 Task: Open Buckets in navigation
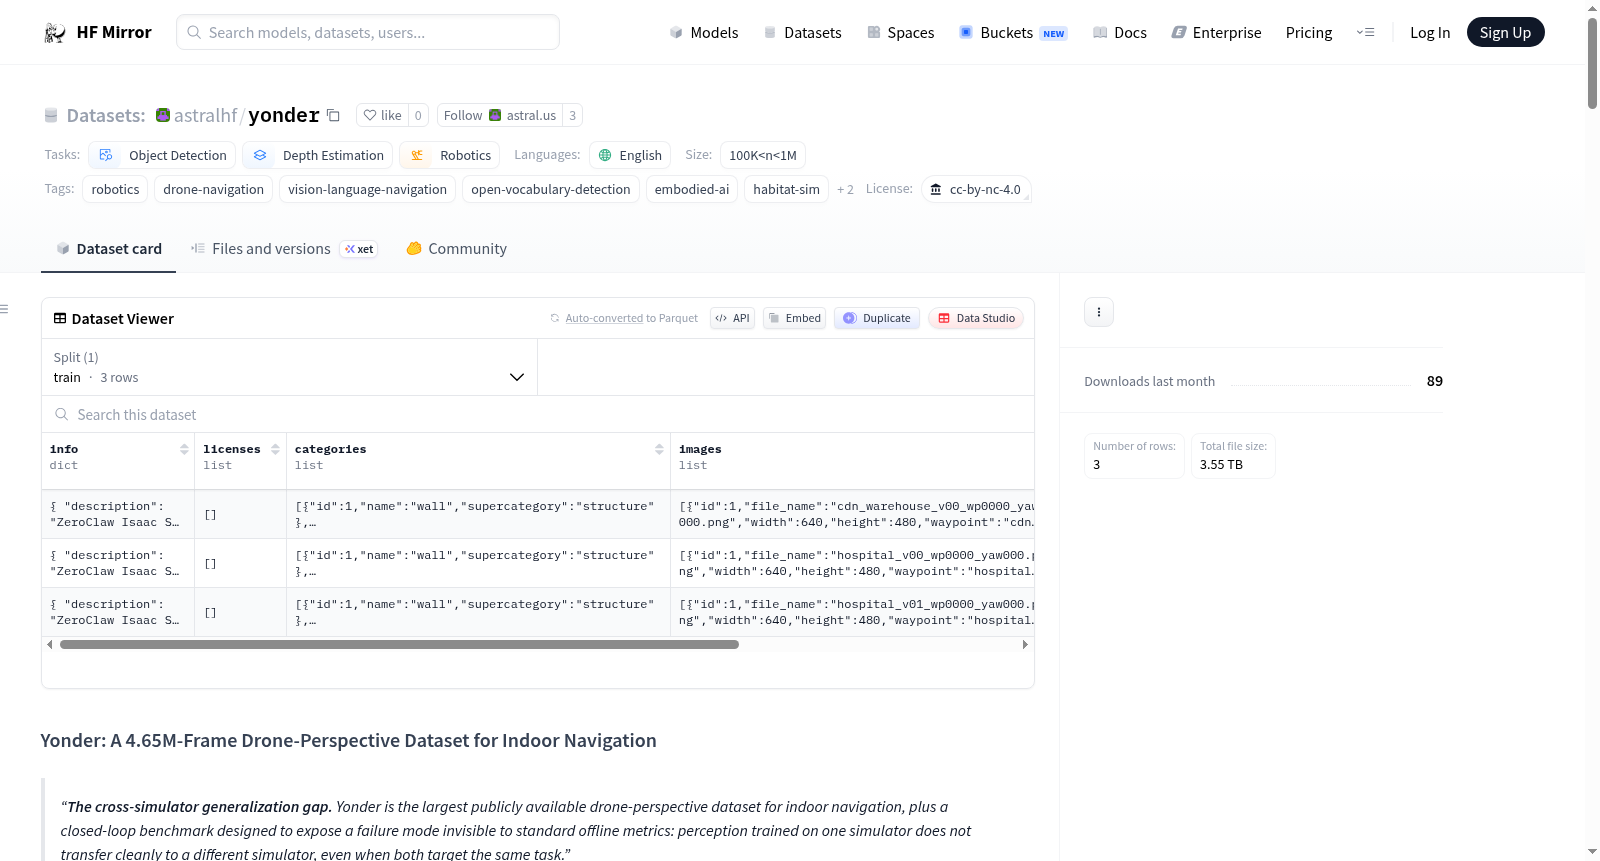pyautogui.click(x=1013, y=33)
